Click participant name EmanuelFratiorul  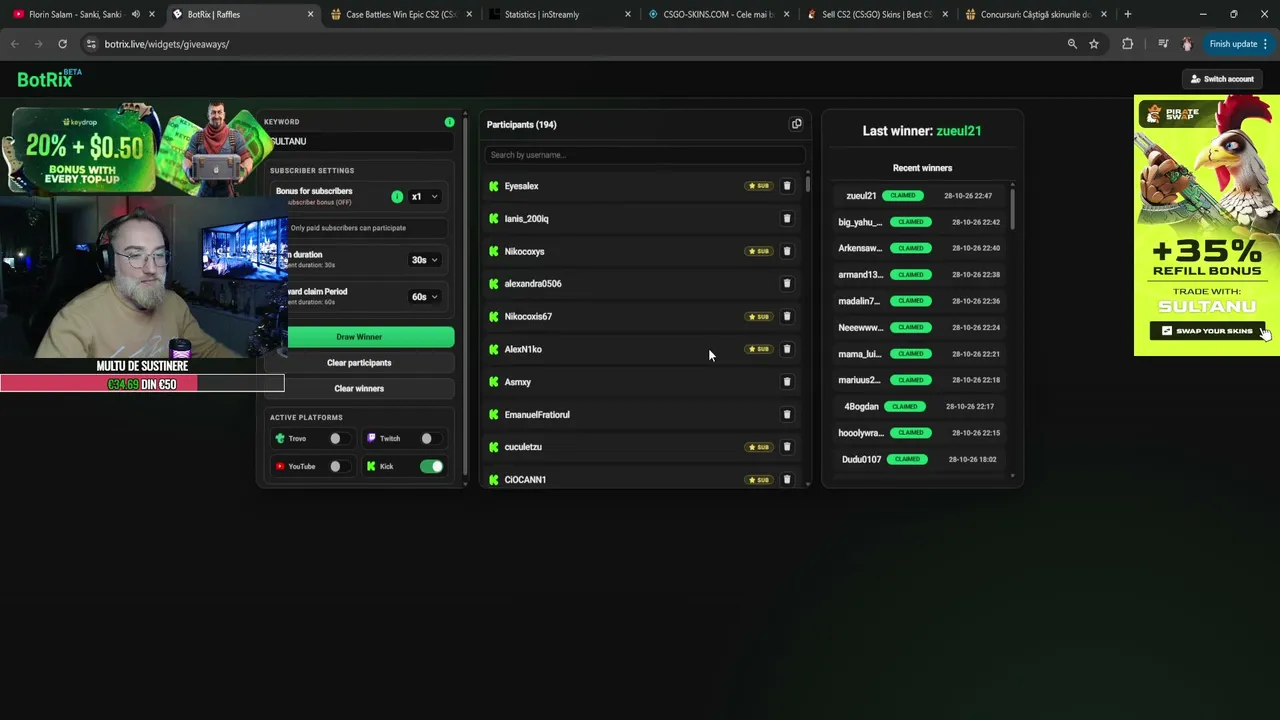[537, 414]
